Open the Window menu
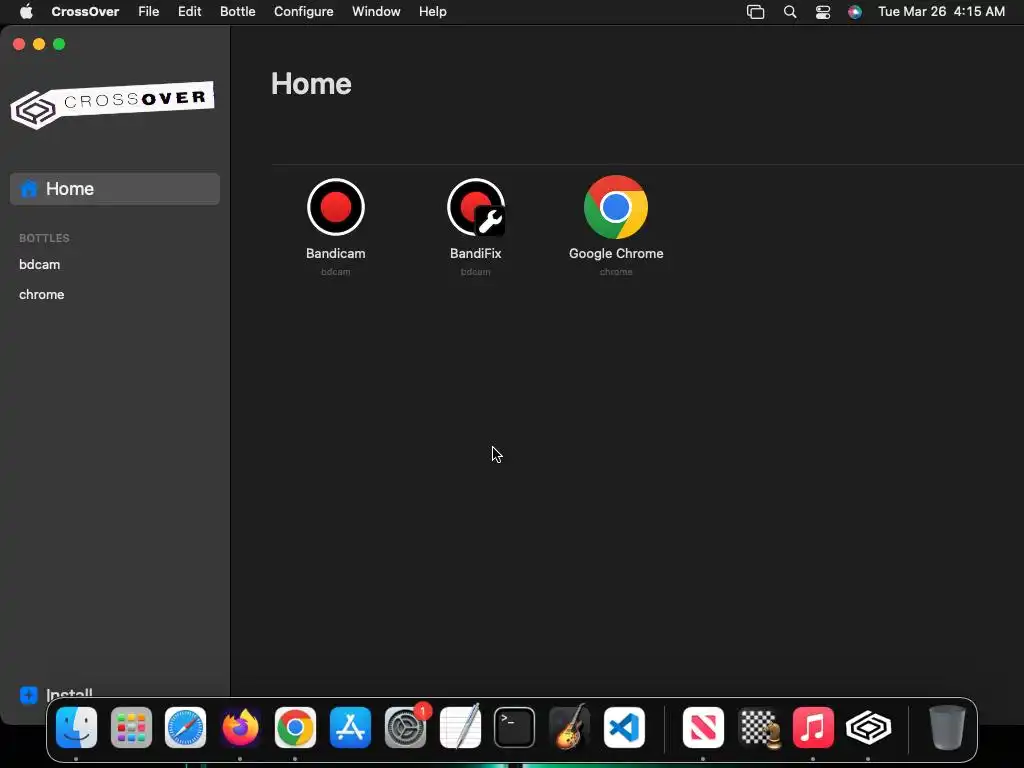The width and height of the screenshot is (1024, 768). point(376,12)
